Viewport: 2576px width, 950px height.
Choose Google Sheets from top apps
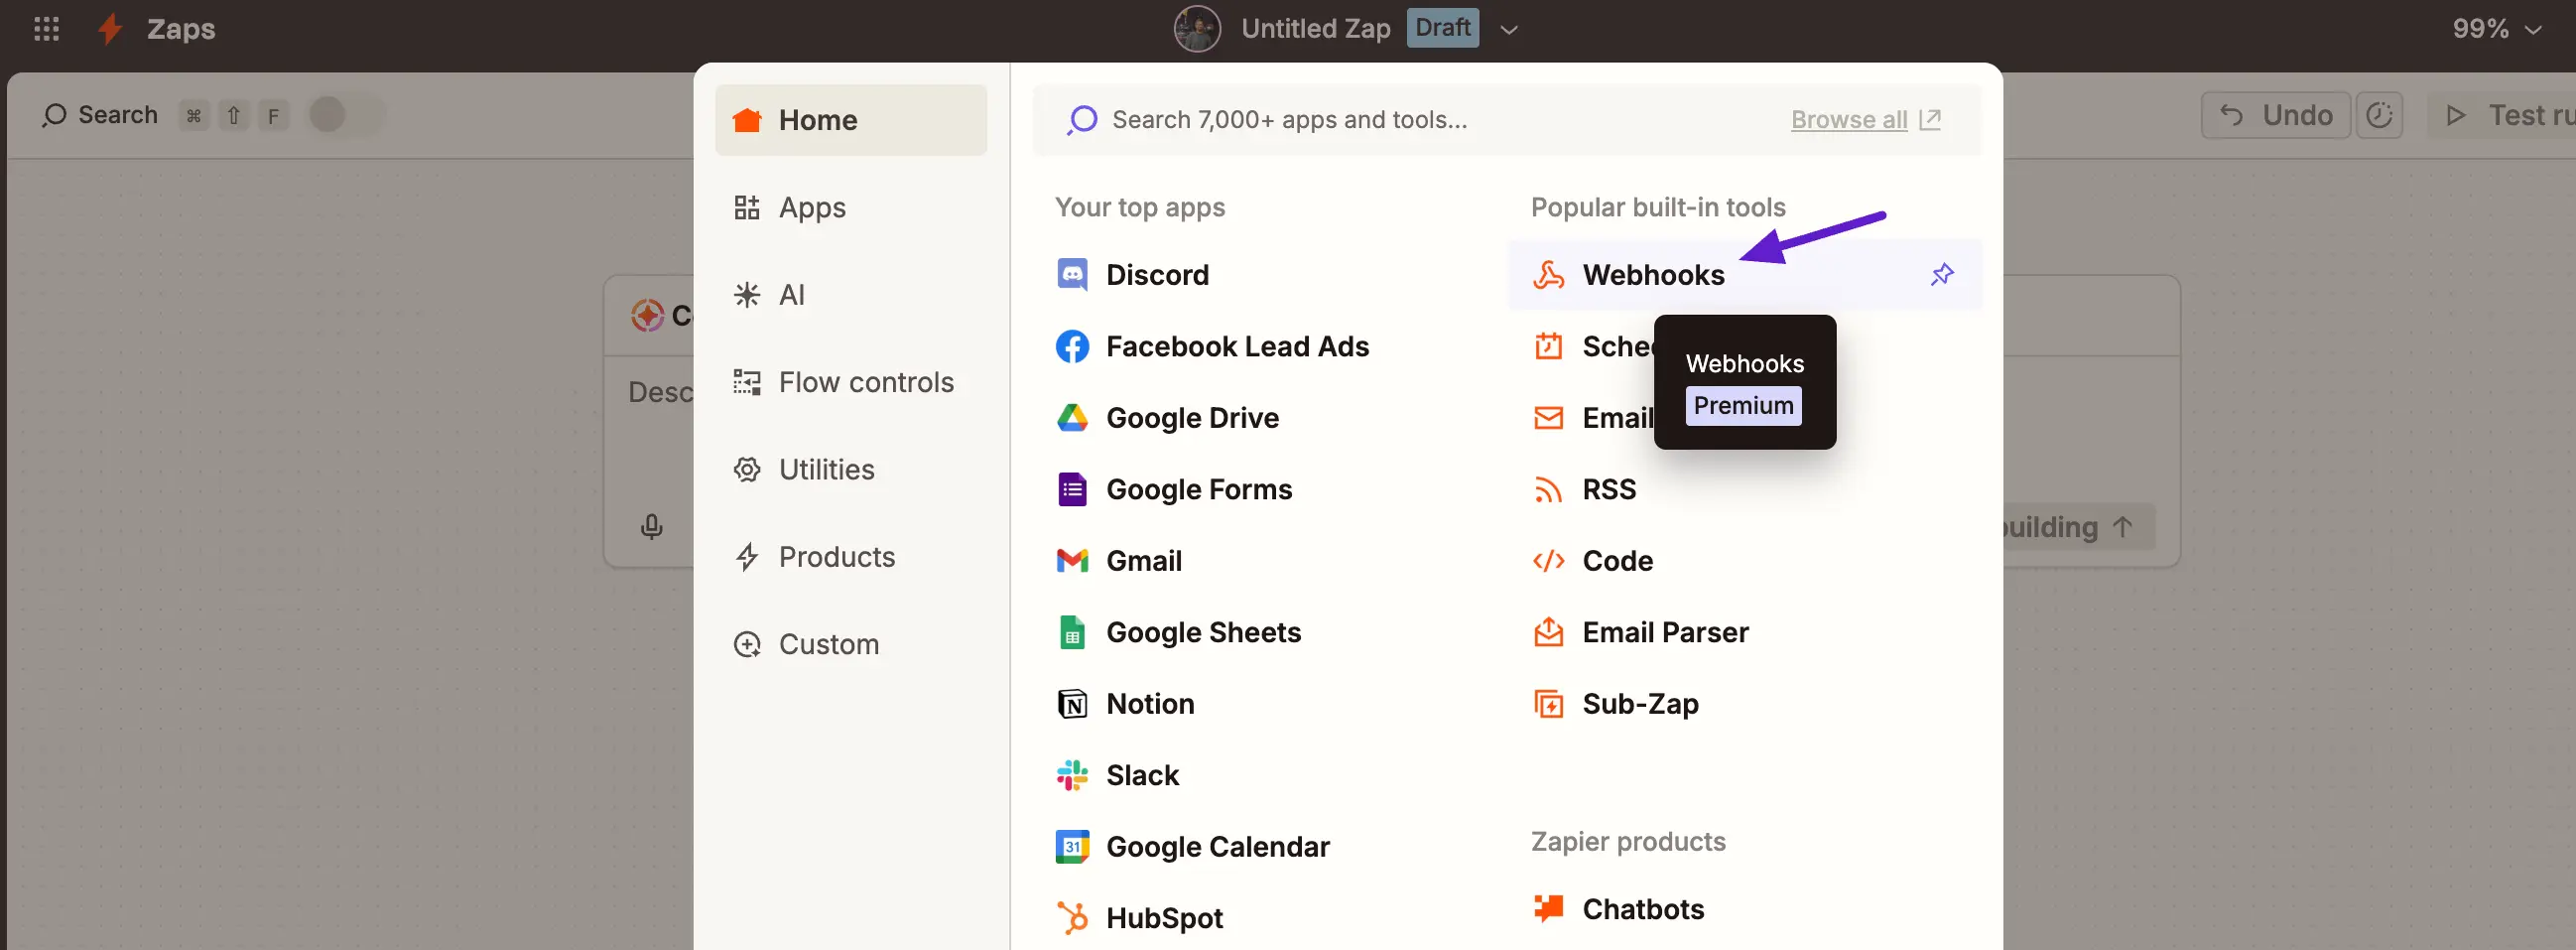(x=1203, y=632)
